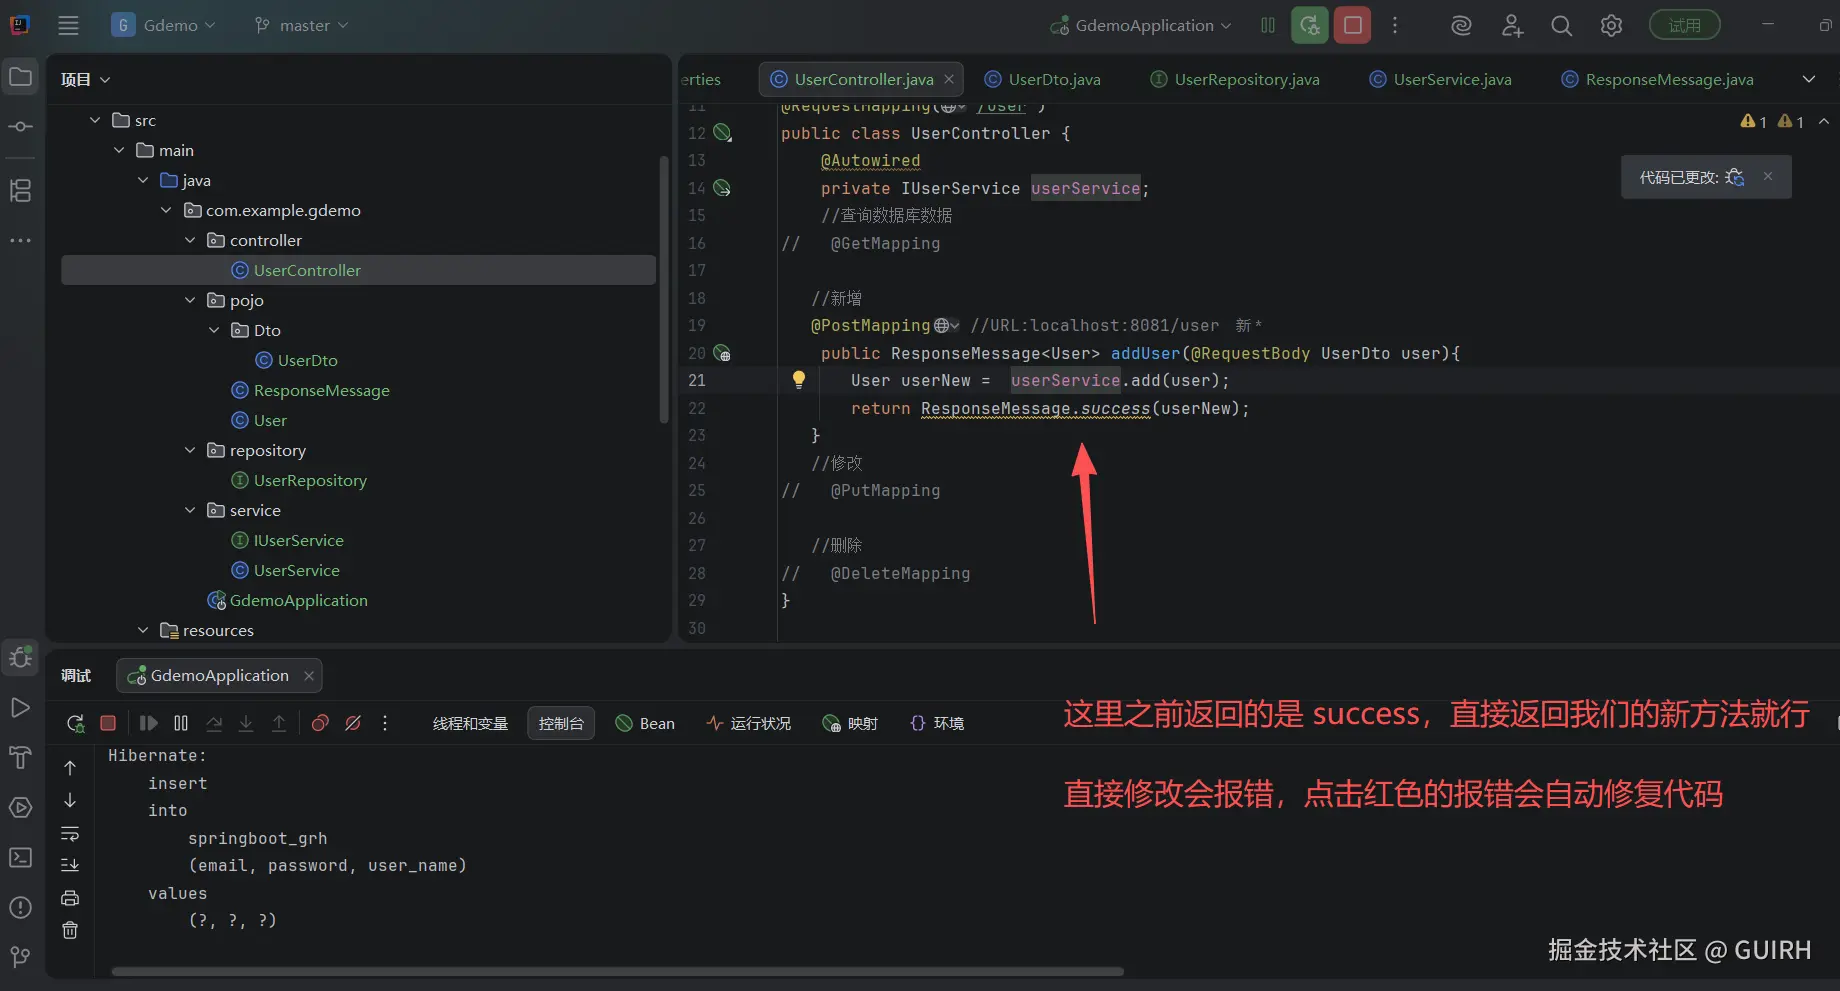1840x991 pixels.
Task: Collapse the service package
Action: coord(190,510)
